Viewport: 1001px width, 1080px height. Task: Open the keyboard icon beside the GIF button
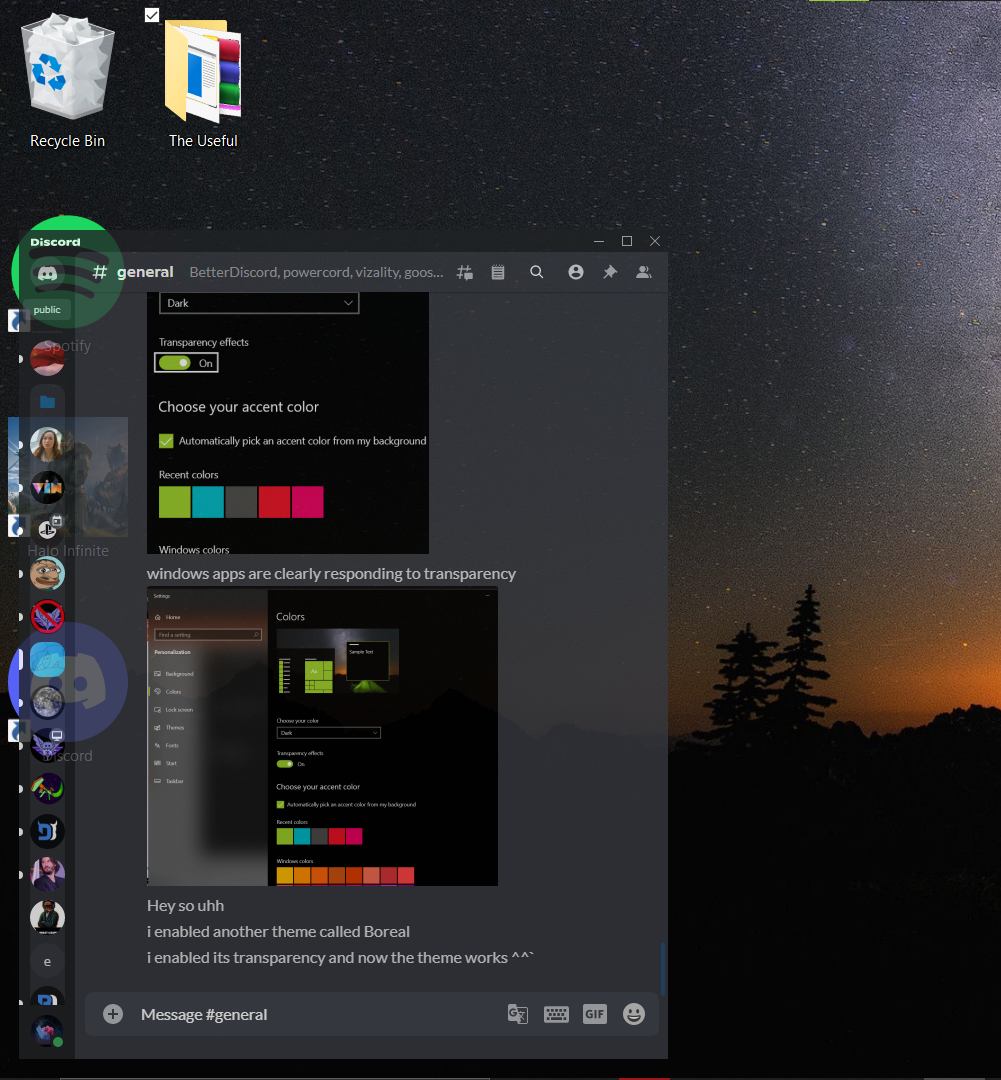556,1013
